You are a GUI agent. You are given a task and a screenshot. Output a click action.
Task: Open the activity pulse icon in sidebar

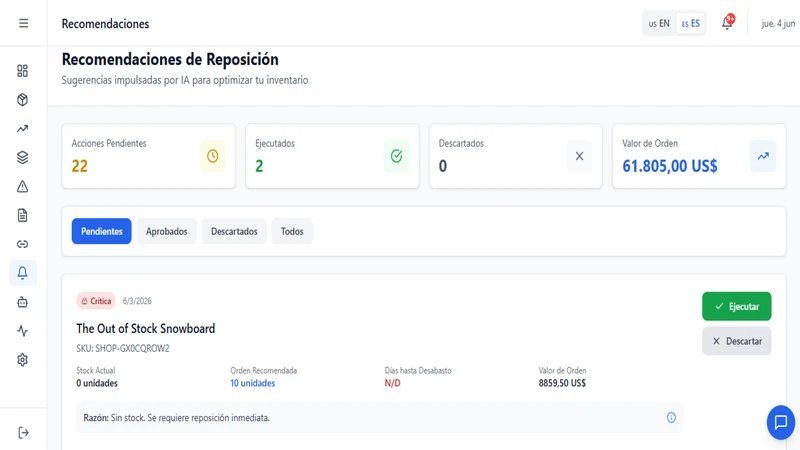[22, 331]
